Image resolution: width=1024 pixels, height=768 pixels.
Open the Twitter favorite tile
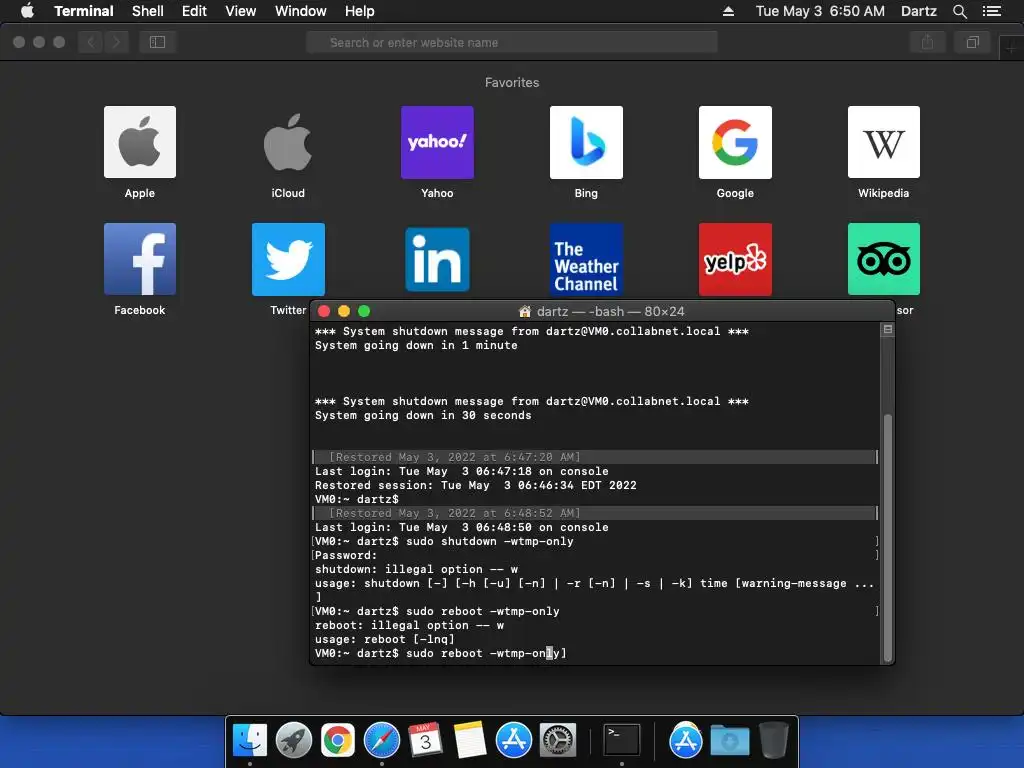288,259
